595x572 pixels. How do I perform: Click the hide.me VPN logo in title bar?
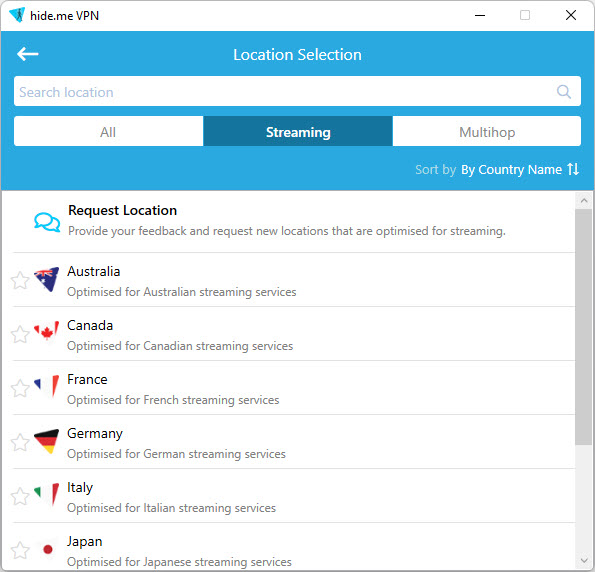point(17,15)
